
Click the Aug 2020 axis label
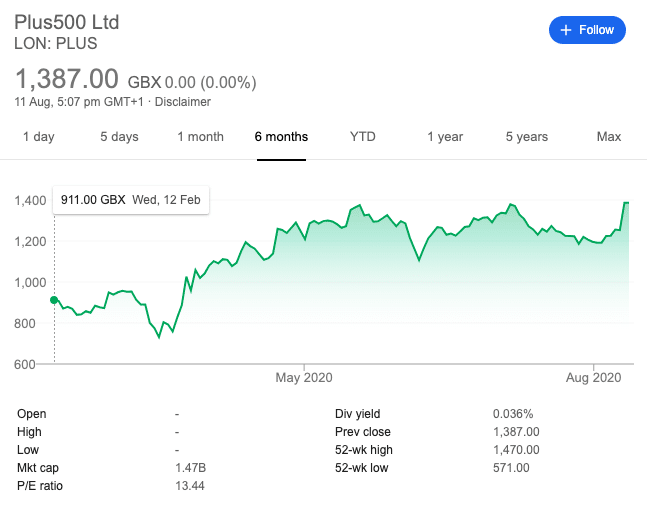(x=593, y=377)
